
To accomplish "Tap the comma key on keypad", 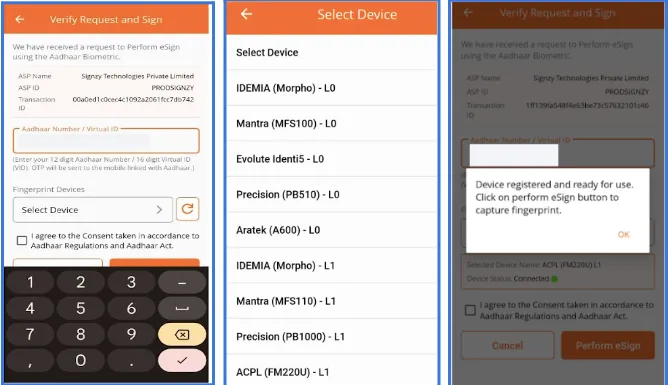I will 30,361.
